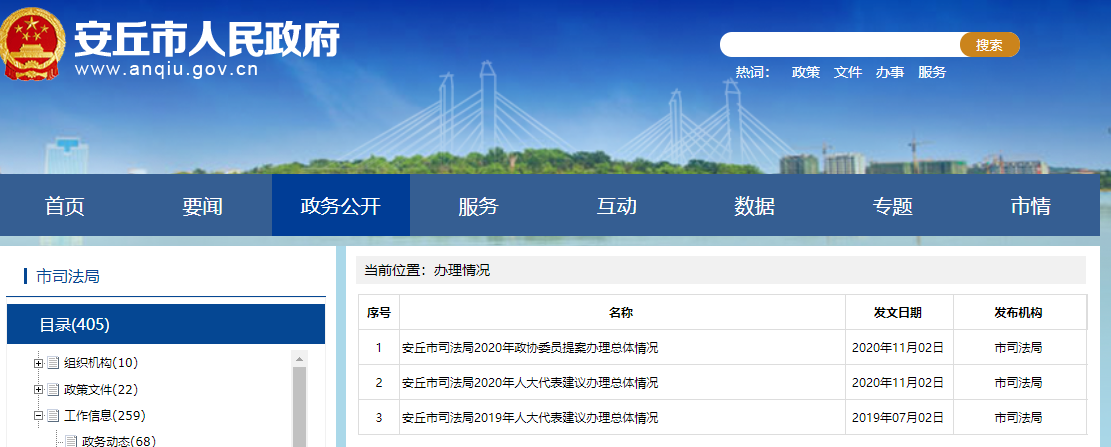Click the 安丘市人民政府 site title

(x=207, y=38)
